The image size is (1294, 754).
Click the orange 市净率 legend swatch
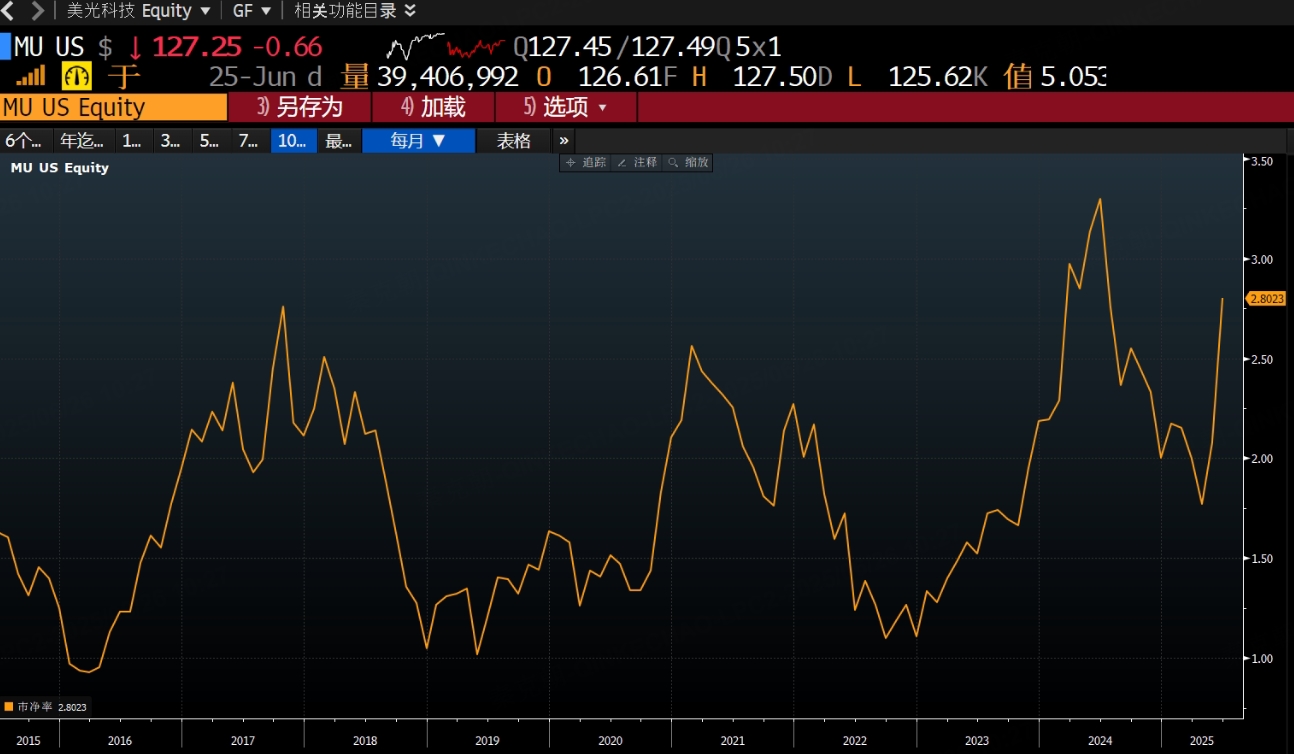[x=8, y=707]
